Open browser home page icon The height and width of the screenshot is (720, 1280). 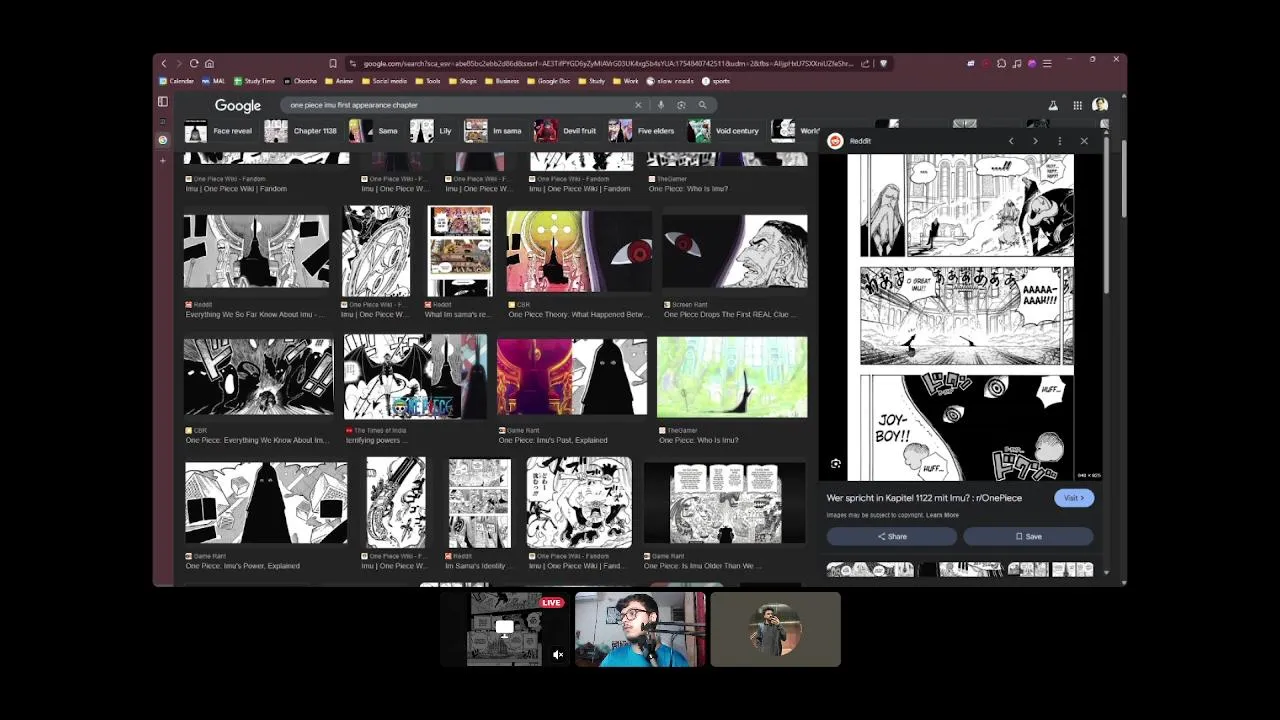(x=209, y=63)
